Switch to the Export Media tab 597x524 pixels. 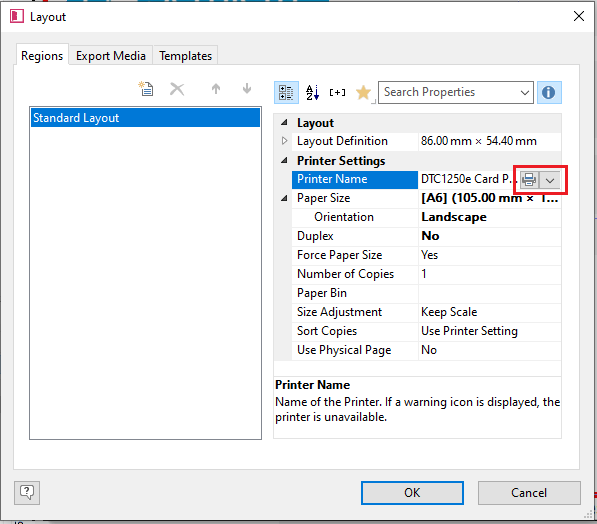(111, 56)
